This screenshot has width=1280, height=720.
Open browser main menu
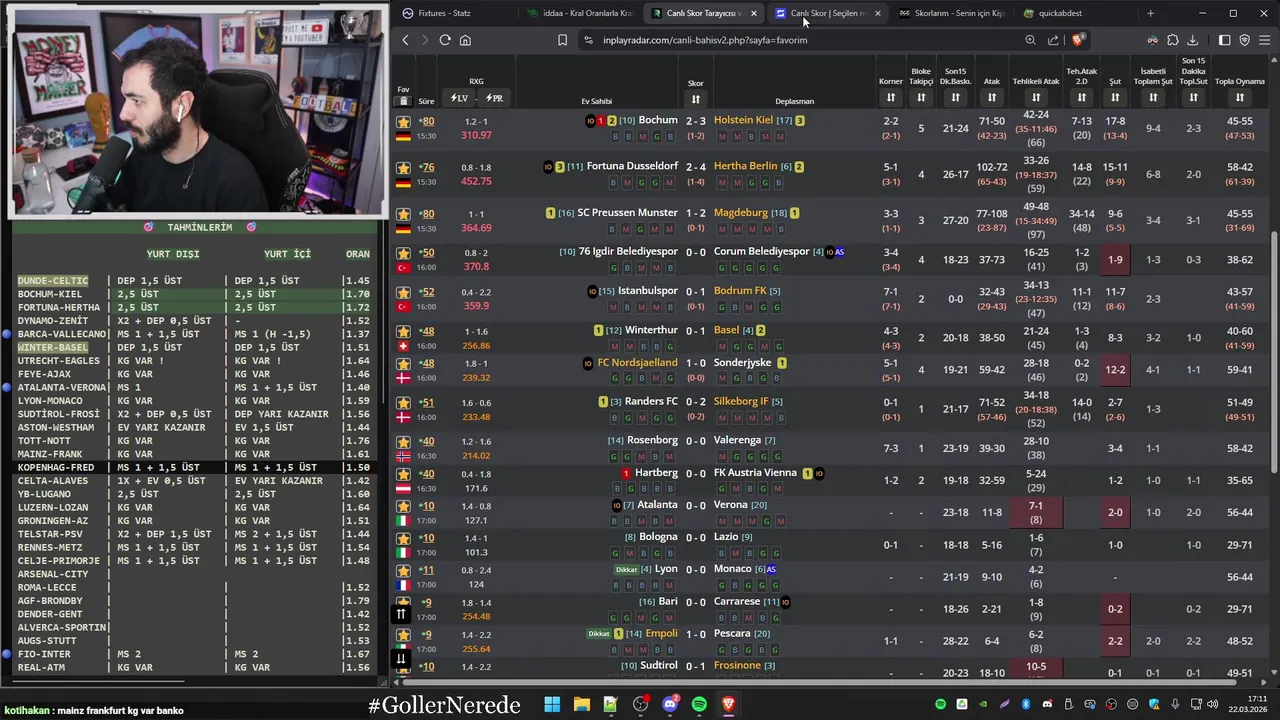[x=1265, y=40]
